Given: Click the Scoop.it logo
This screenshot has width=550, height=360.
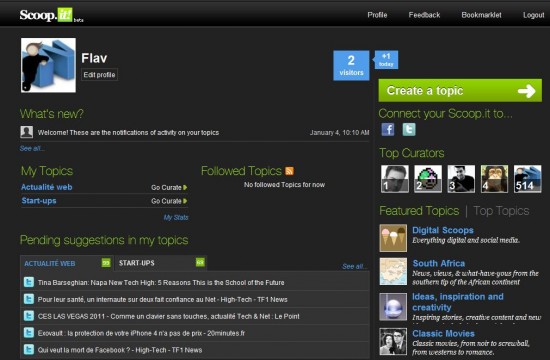Looking at the screenshot, I should point(51,15).
